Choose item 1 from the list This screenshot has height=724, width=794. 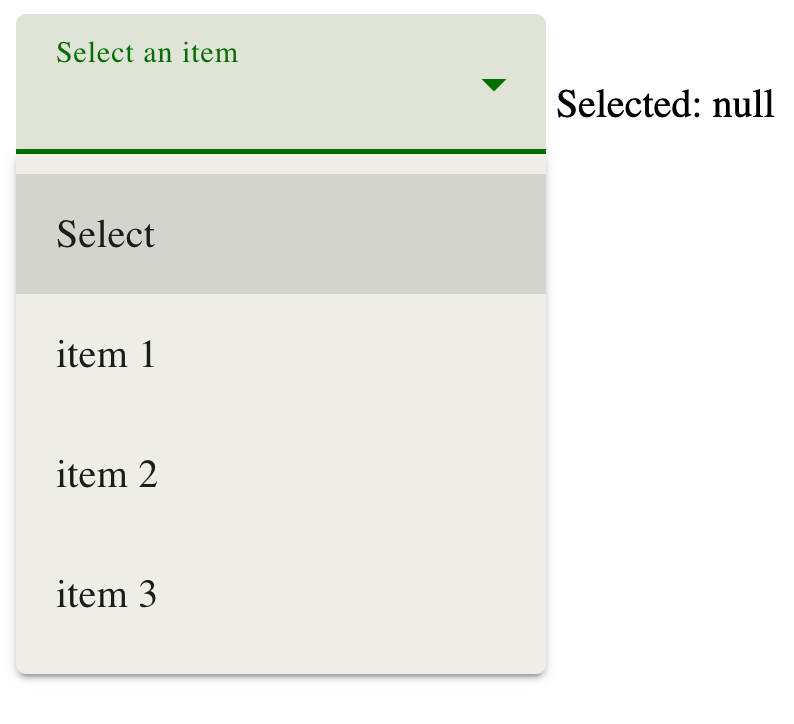click(x=281, y=354)
